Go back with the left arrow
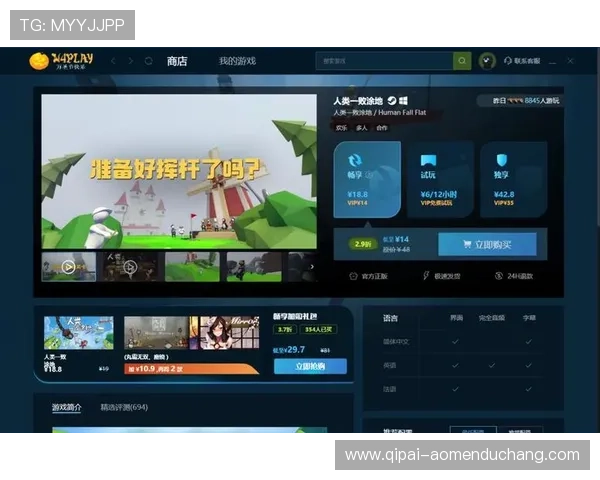600x480 pixels. point(113,61)
